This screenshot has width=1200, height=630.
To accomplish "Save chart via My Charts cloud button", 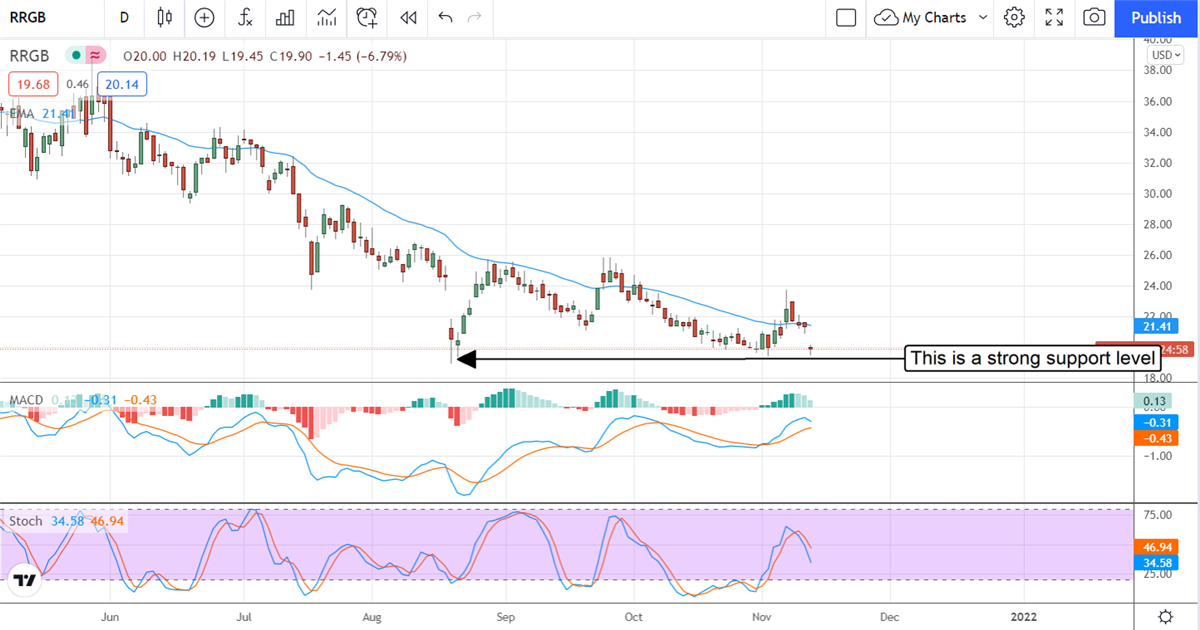I will pos(920,17).
